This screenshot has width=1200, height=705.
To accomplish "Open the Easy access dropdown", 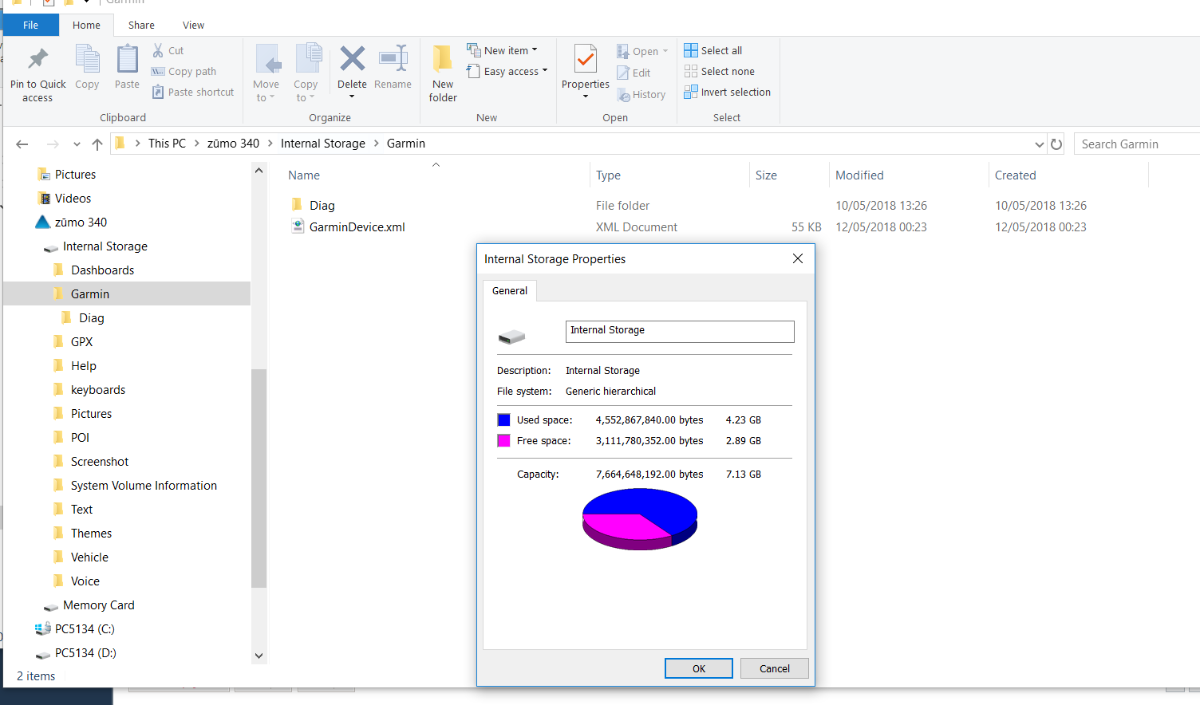I will tap(508, 71).
